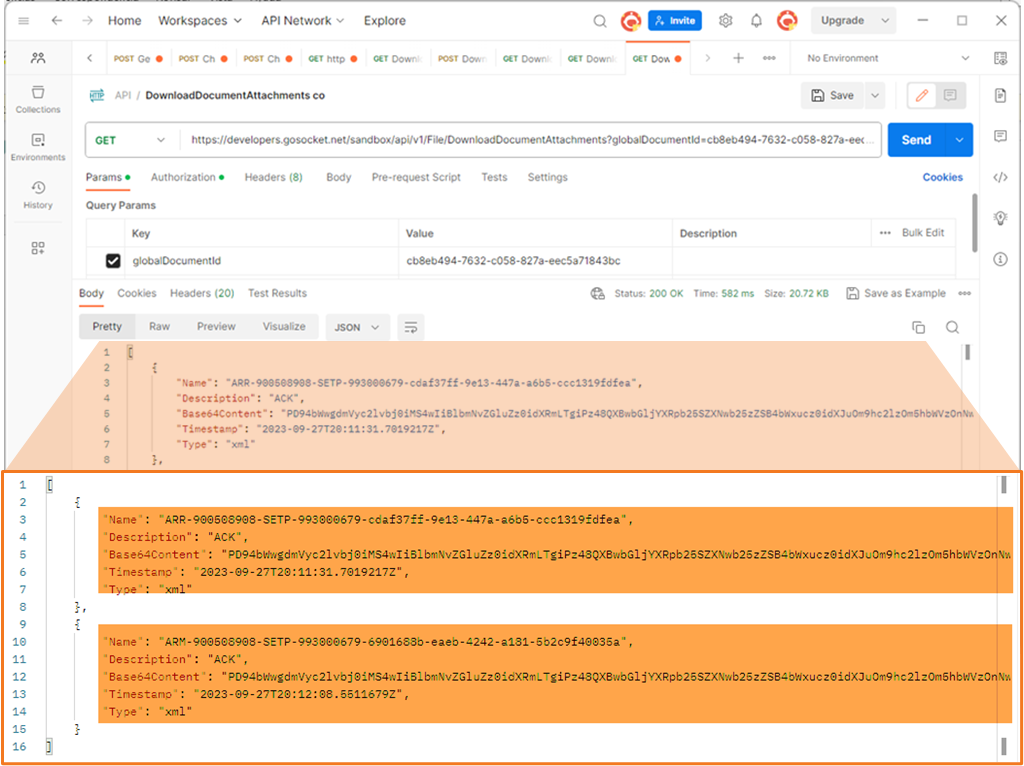The width and height of the screenshot is (1024, 766).
Task: Show previous tabs with left chevron
Action: (x=89, y=58)
